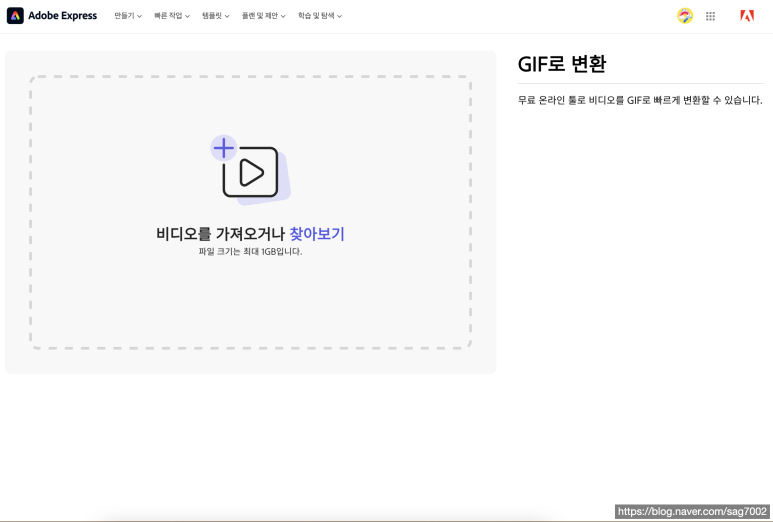Screen dimensions: 773x522
Task: Open the 템플릿 dropdown
Action: (216, 16)
